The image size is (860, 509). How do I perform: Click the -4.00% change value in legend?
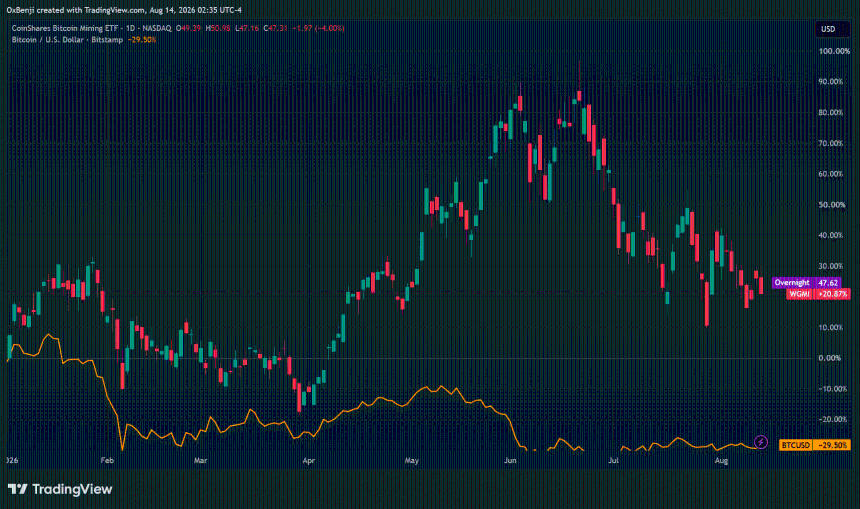pos(329,28)
